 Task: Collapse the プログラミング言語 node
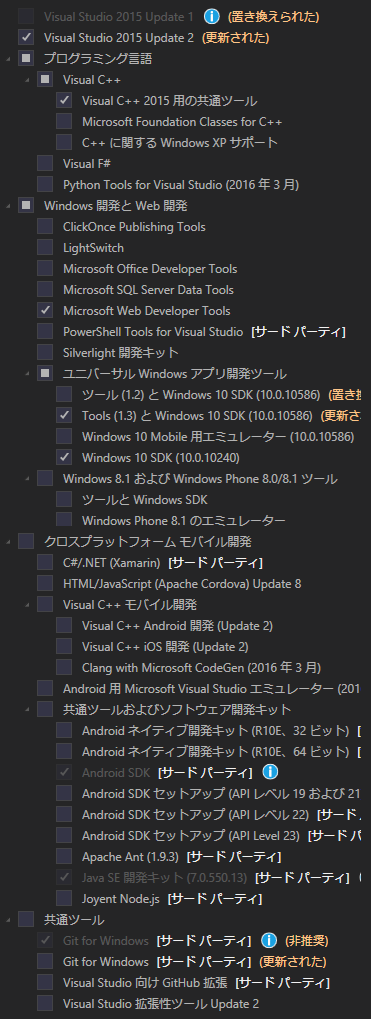[x=8, y=59]
